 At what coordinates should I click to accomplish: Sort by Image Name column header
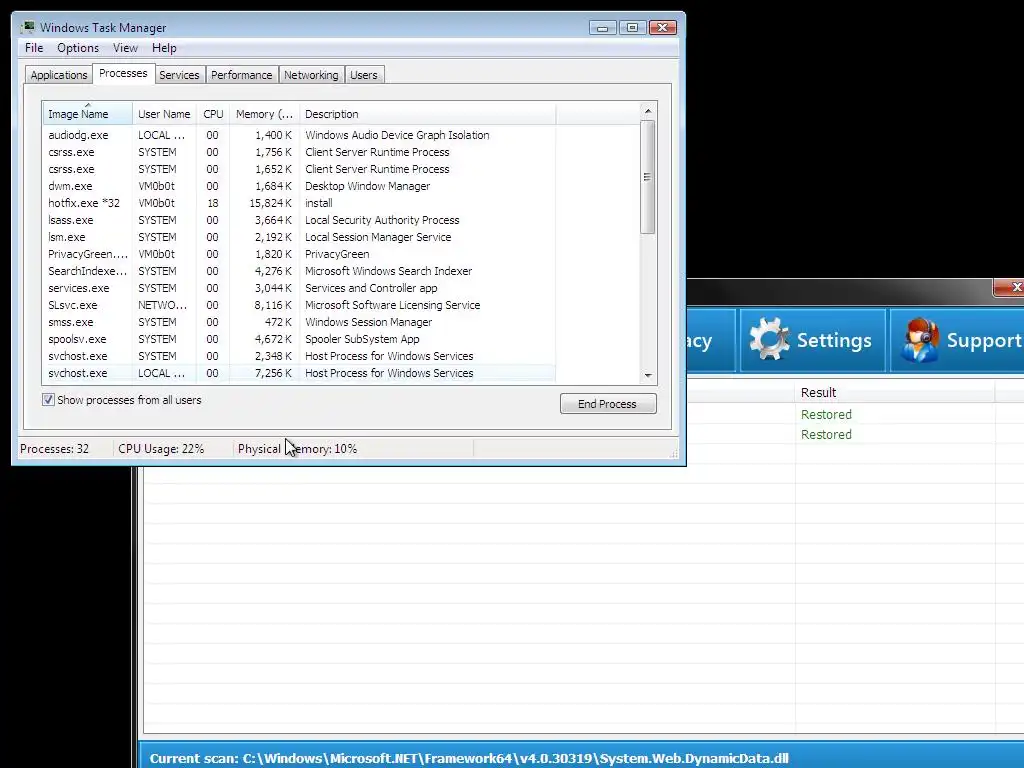coord(88,114)
